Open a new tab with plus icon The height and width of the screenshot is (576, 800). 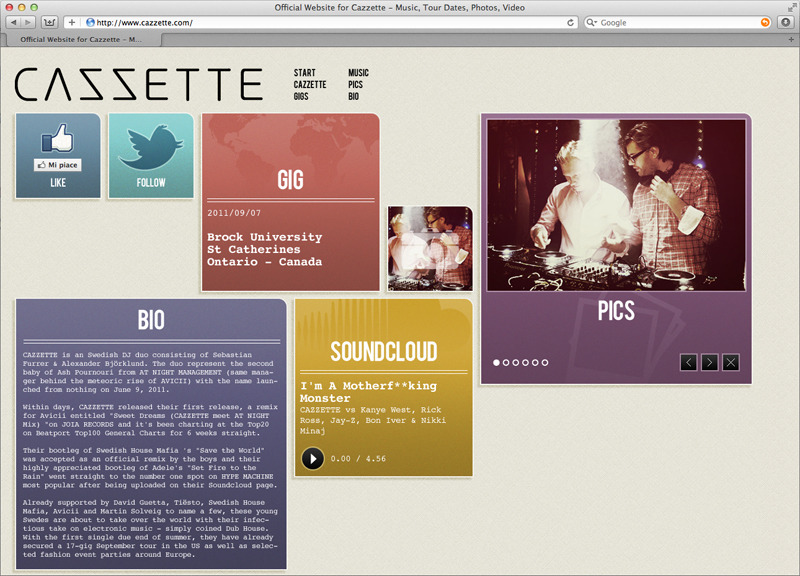coord(791,39)
